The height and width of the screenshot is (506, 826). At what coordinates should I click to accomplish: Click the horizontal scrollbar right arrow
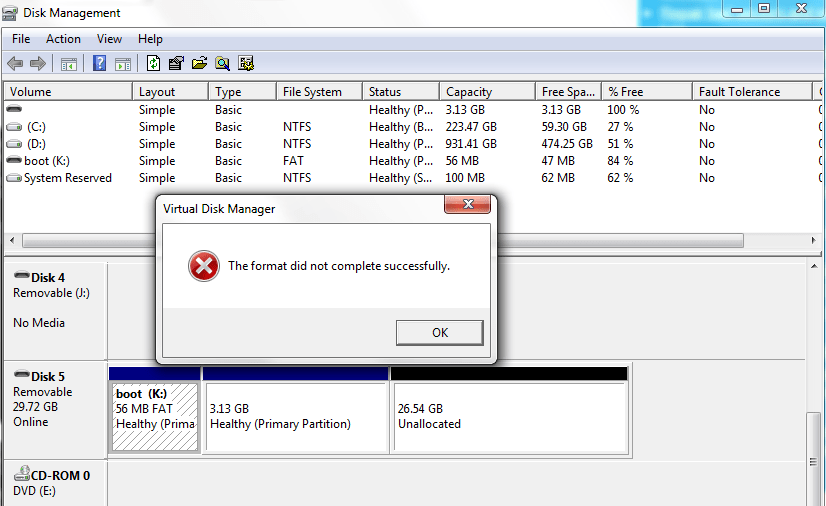click(814, 240)
